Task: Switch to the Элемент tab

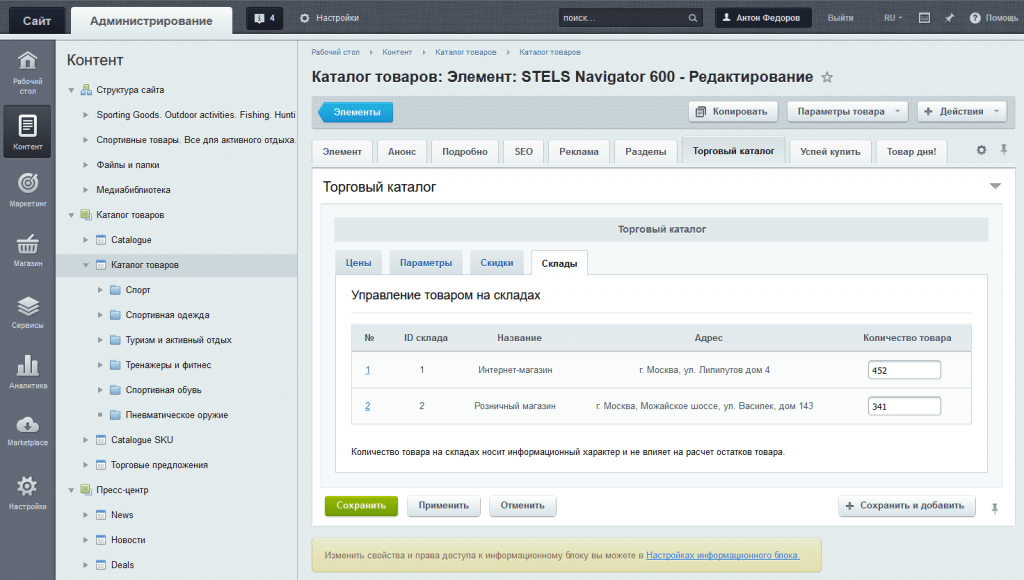Action: pos(342,152)
